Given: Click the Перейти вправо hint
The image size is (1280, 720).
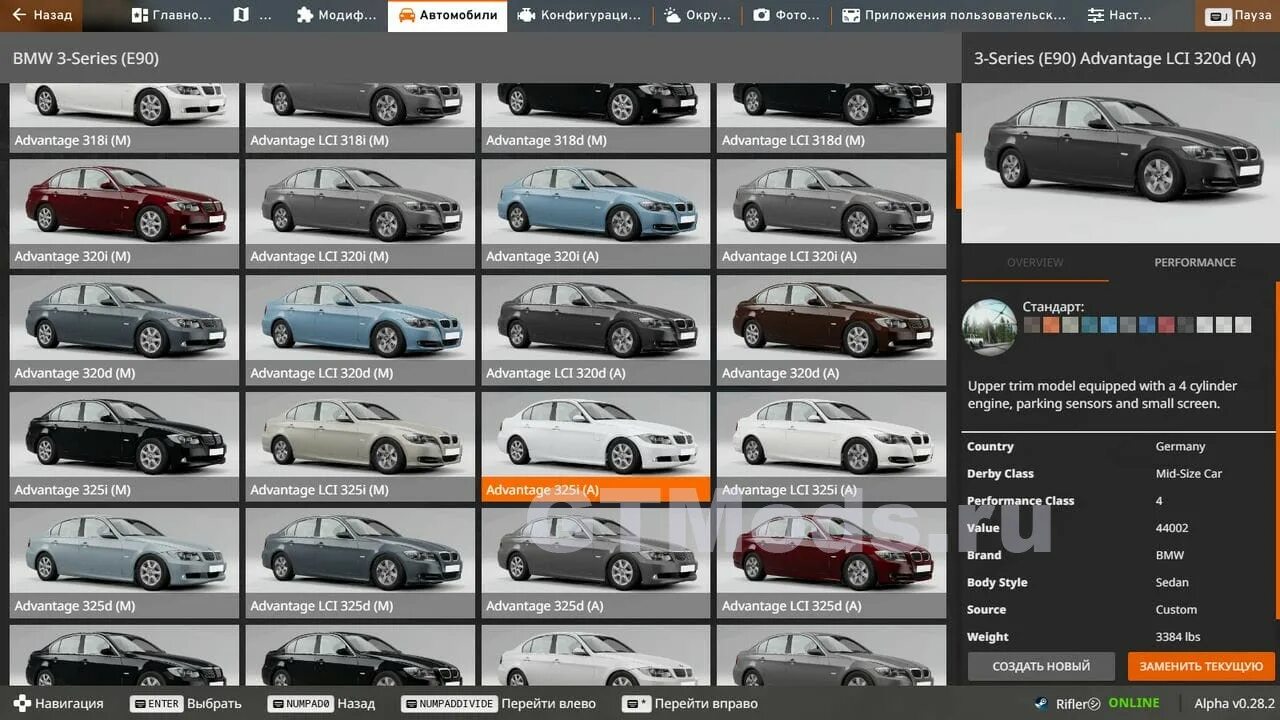Looking at the screenshot, I should (688, 703).
